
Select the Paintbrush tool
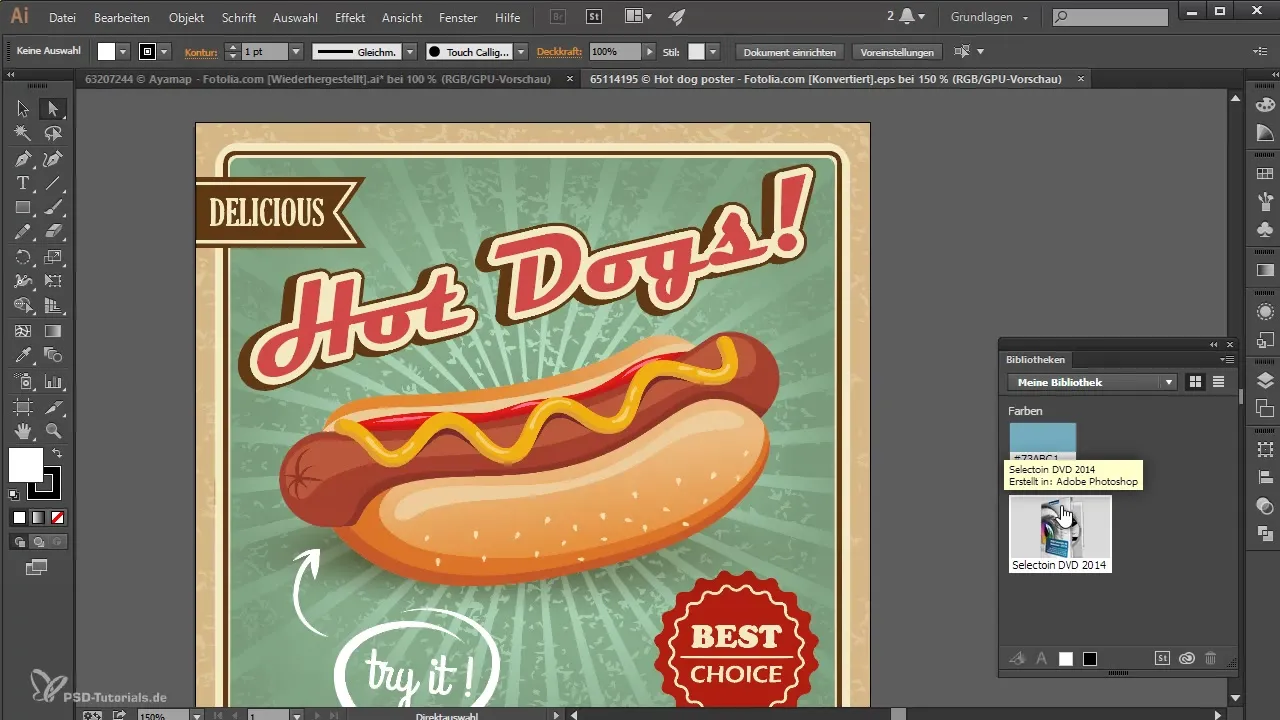click(x=53, y=208)
